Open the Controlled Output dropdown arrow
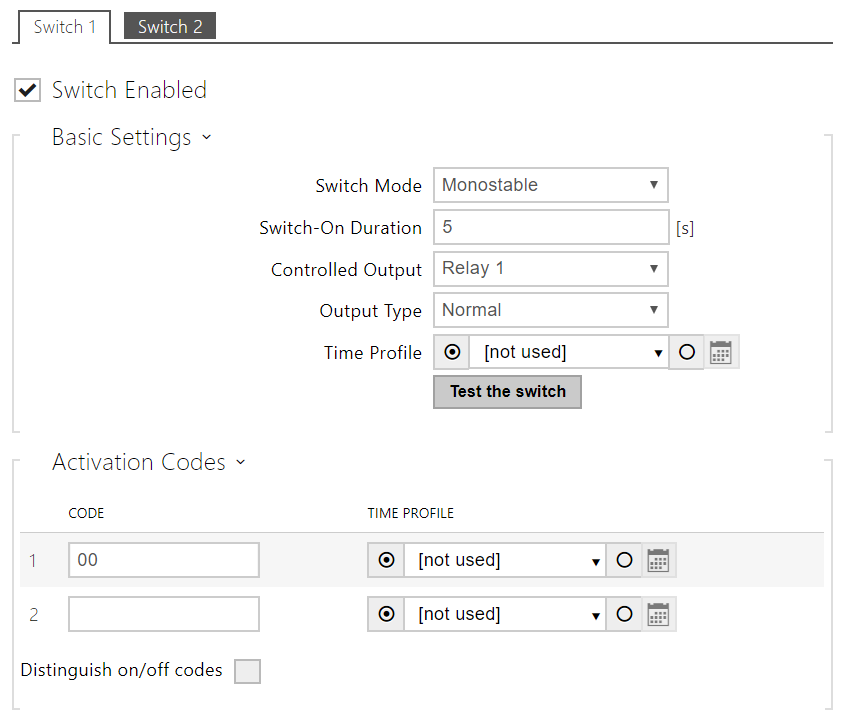852x721 pixels. pyautogui.click(x=655, y=269)
